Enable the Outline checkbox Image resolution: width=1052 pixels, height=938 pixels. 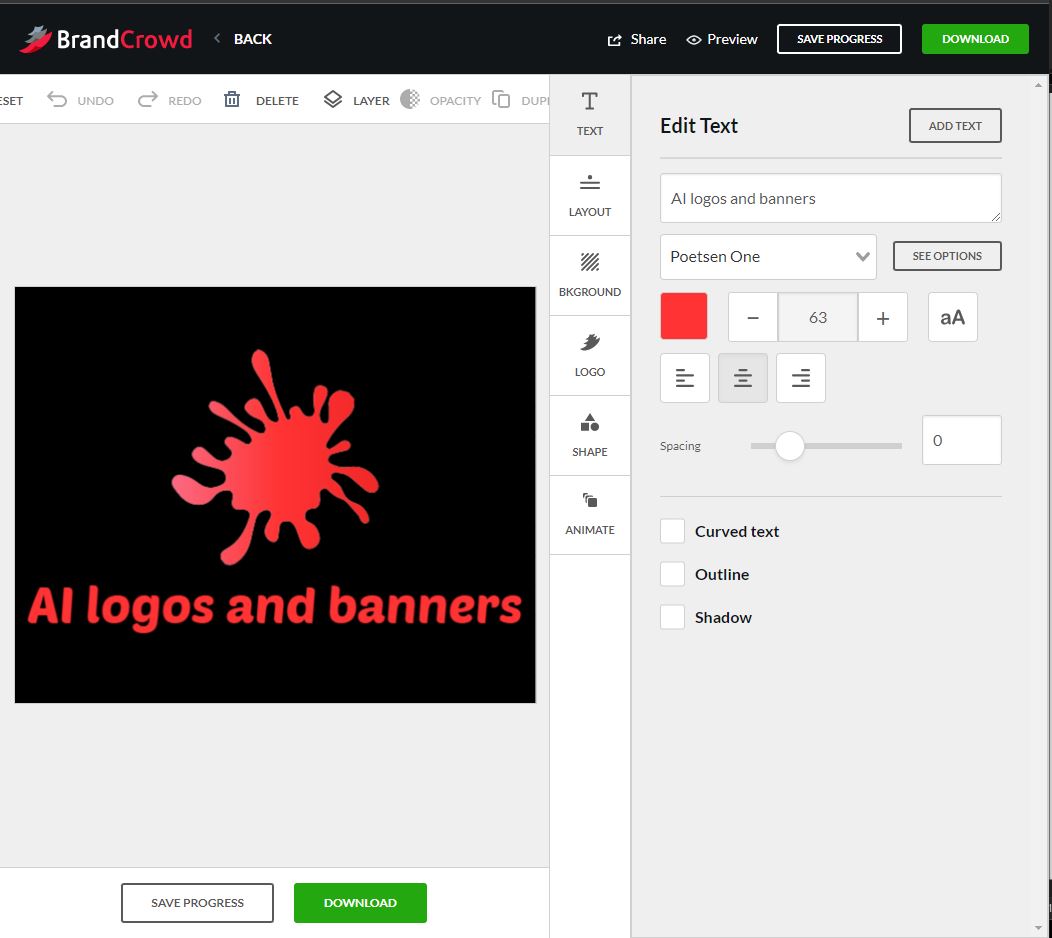pos(672,574)
